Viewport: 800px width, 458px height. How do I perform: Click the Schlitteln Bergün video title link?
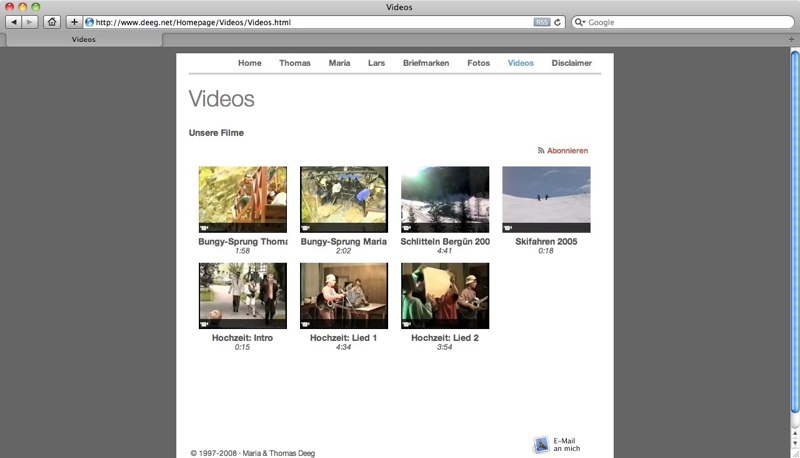(445, 242)
